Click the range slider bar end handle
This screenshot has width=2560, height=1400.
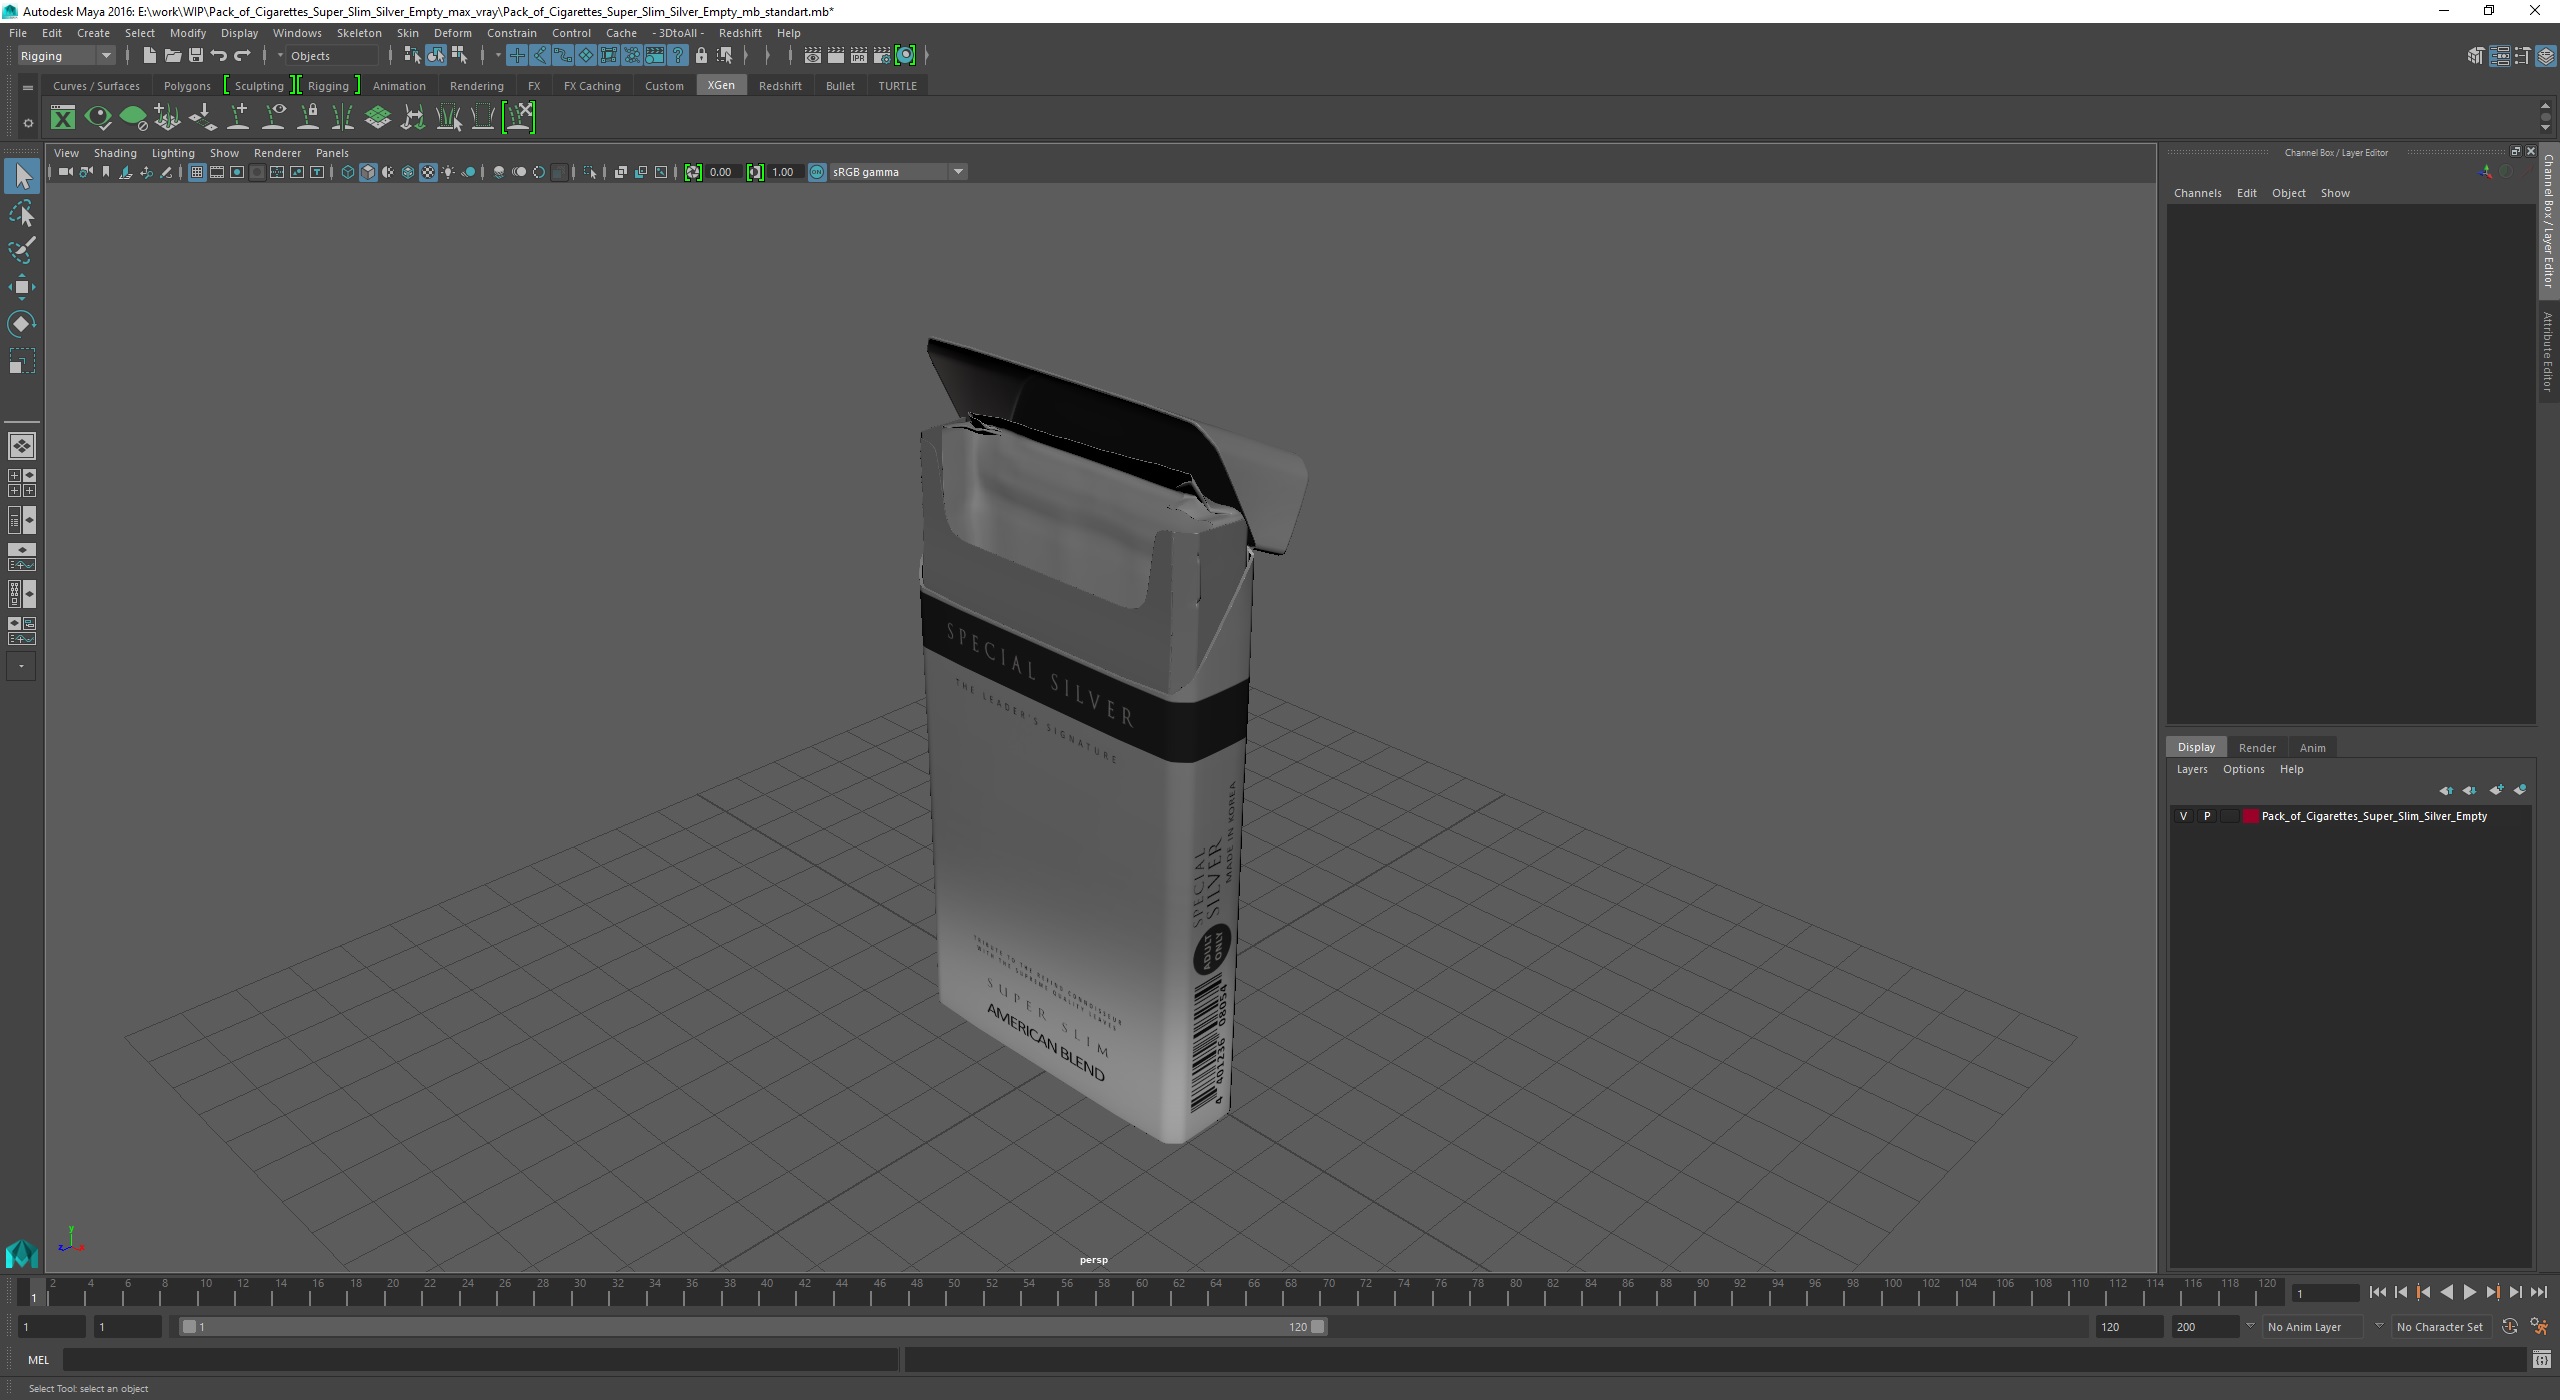[x=1318, y=1327]
